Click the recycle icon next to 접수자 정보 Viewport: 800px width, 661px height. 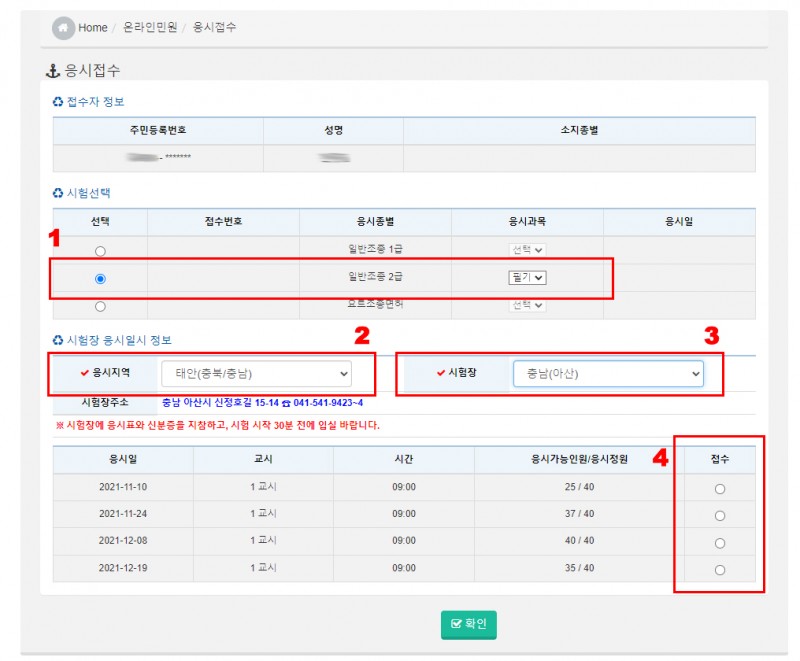[x=58, y=102]
